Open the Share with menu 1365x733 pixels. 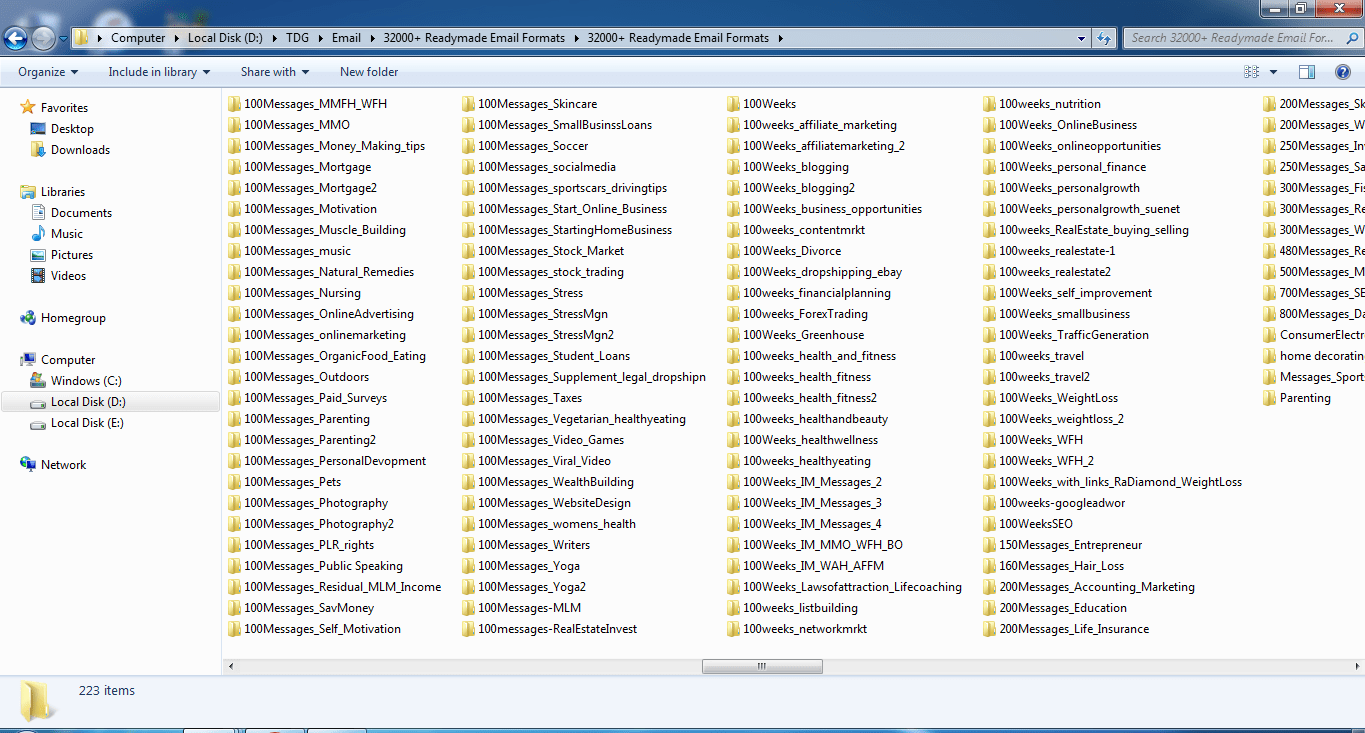coord(274,72)
